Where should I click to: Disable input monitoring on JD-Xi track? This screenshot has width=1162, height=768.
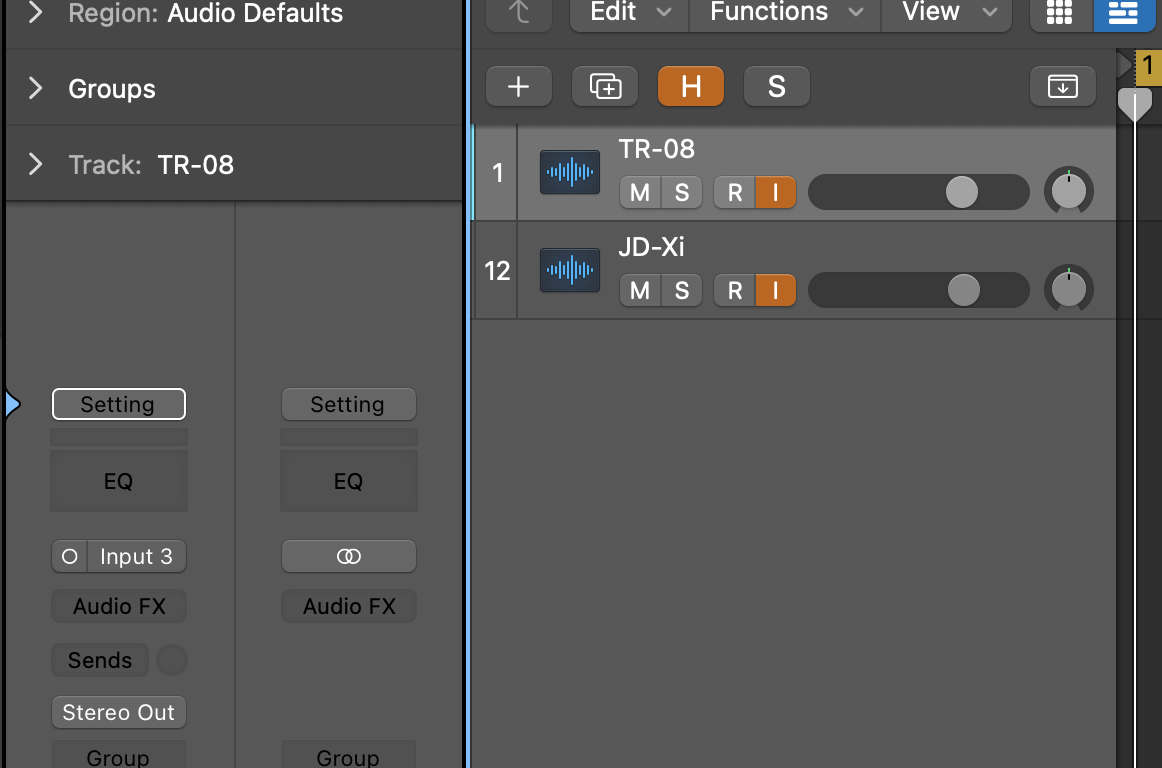tap(775, 291)
